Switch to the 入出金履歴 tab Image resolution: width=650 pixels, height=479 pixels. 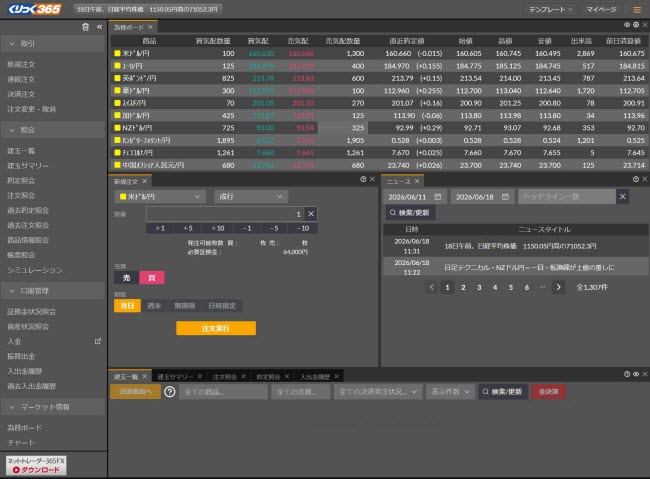point(315,377)
